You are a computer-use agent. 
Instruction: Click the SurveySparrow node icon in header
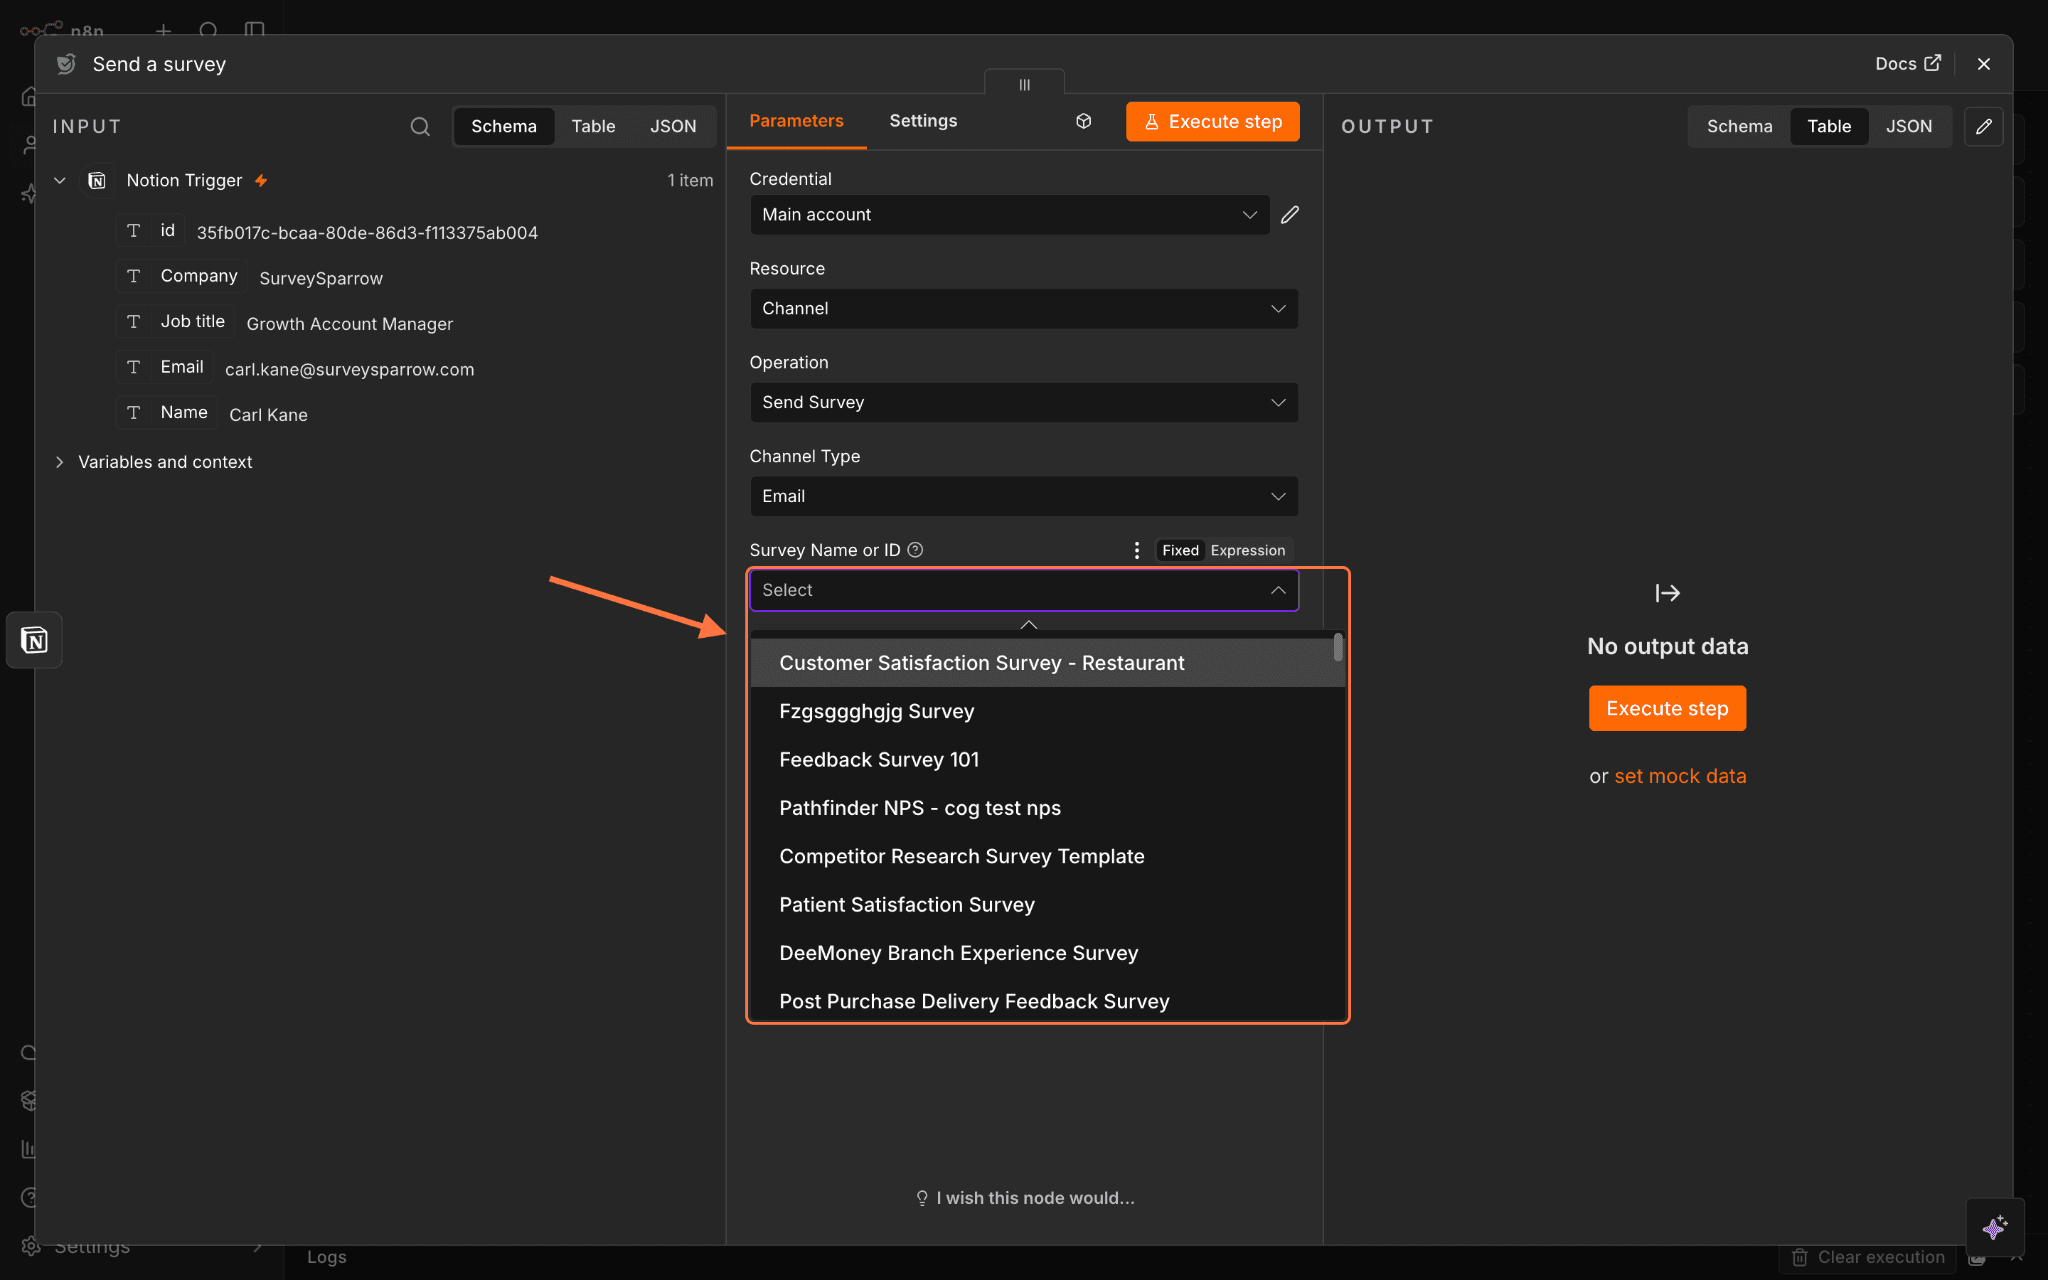(x=66, y=64)
